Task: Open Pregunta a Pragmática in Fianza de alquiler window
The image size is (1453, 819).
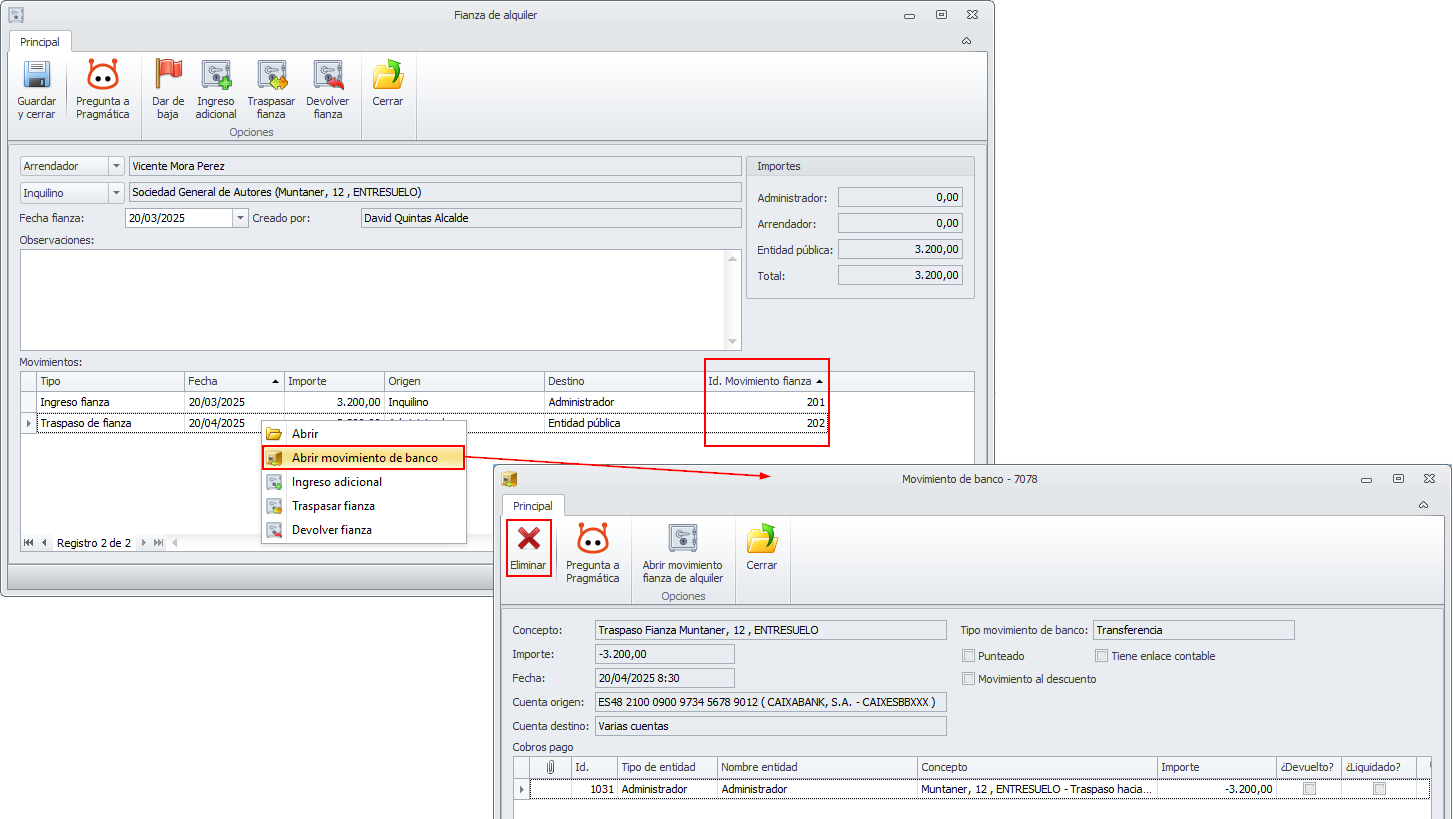Action: pos(103,90)
